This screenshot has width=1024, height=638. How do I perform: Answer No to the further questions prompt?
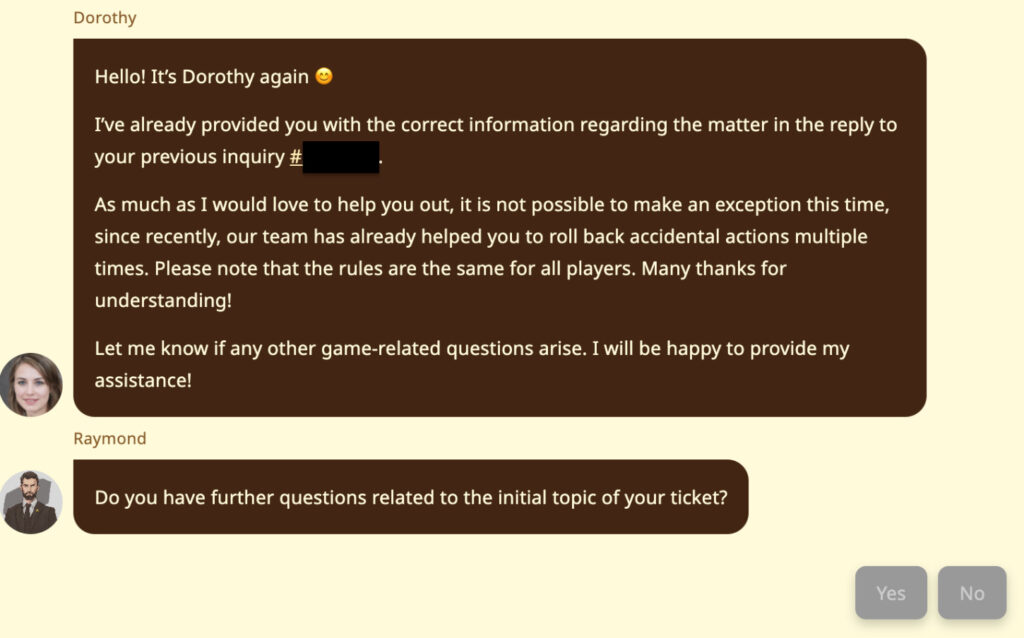[x=972, y=592]
